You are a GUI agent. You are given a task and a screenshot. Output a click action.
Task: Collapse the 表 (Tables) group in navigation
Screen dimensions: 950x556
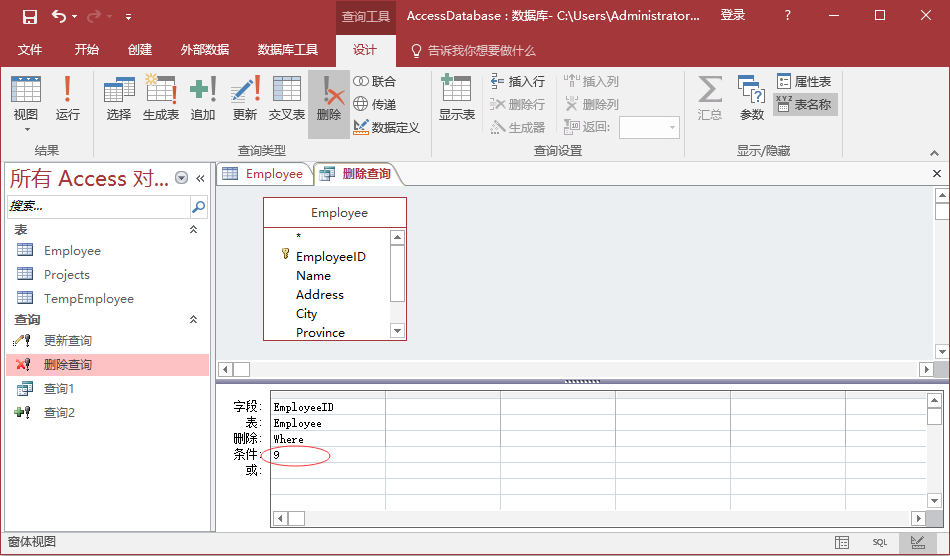[x=194, y=230]
